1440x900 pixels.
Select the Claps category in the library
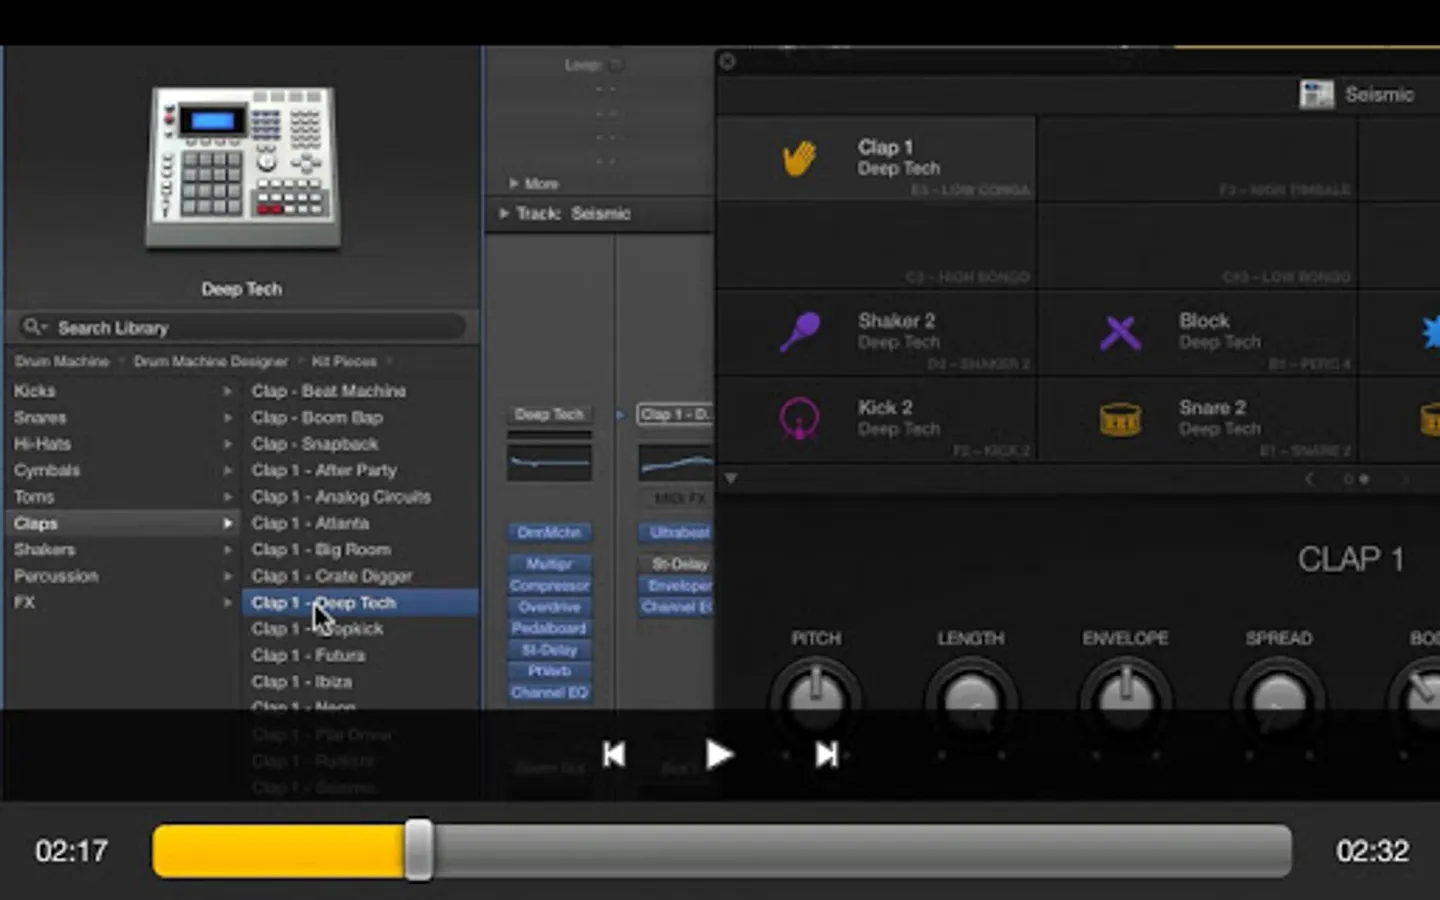[x=123, y=523]
